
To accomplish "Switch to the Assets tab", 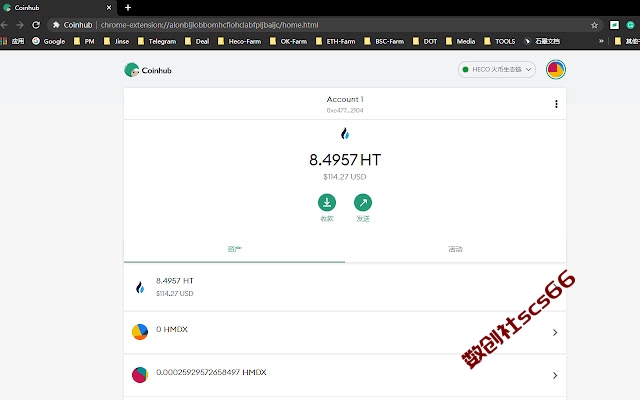I will (234, 249).
